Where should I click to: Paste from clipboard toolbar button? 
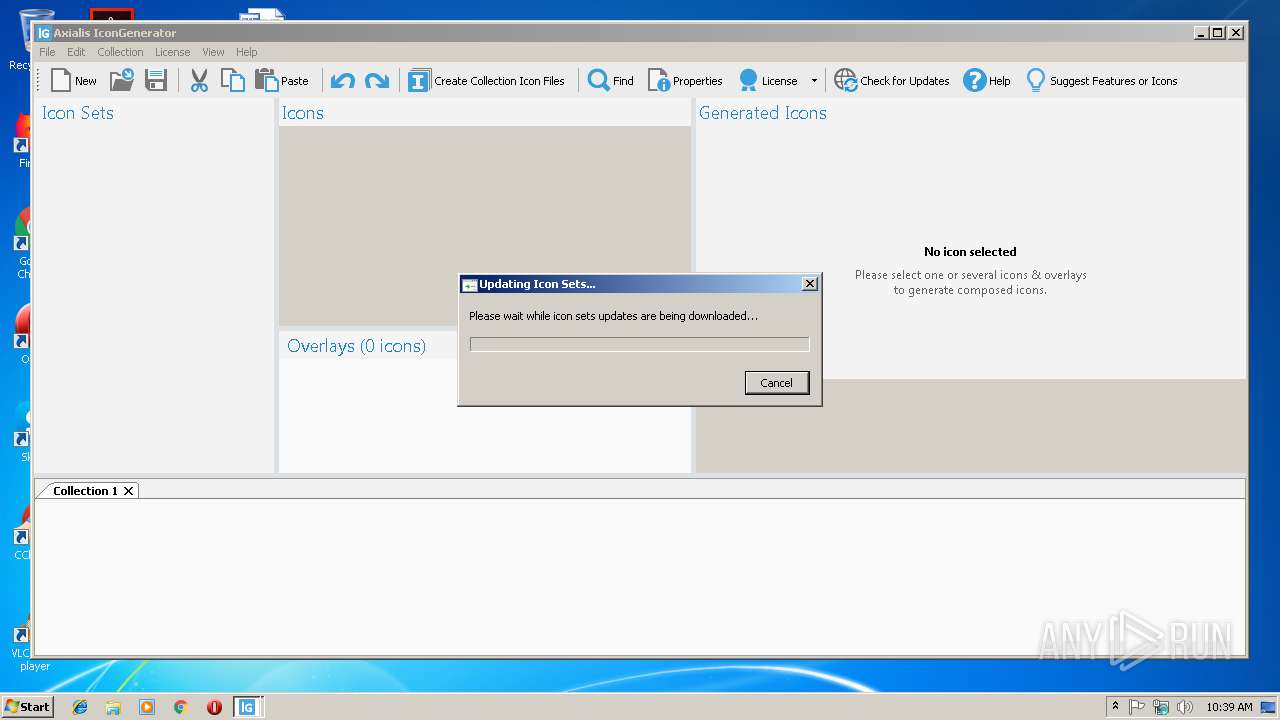[282, 81]
